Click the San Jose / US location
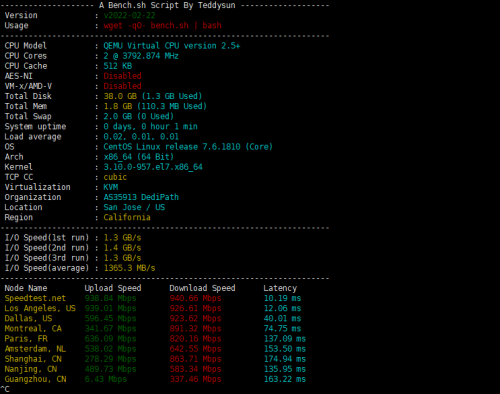Screen dimensions: 500x394 point(134,207)
